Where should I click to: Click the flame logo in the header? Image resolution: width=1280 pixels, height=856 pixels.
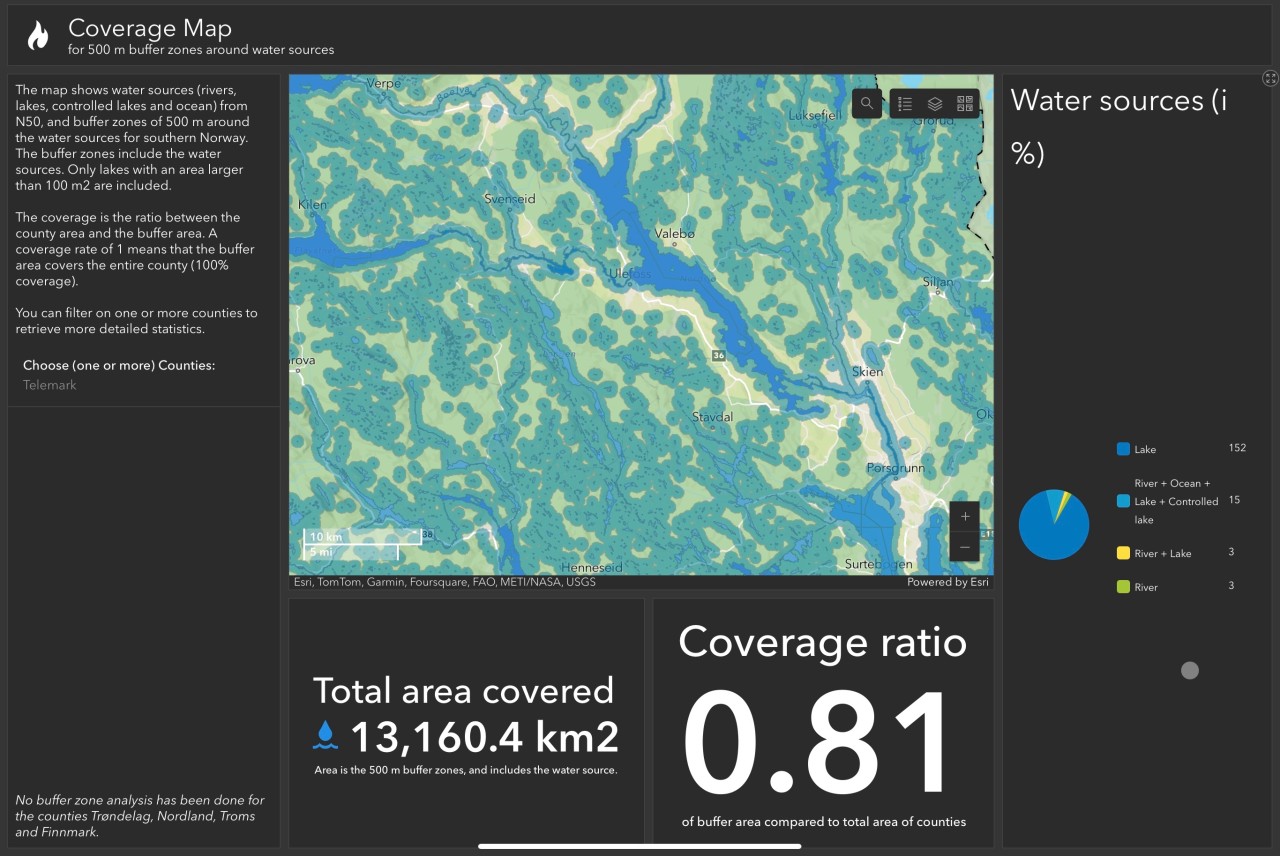tap(38, 36)
